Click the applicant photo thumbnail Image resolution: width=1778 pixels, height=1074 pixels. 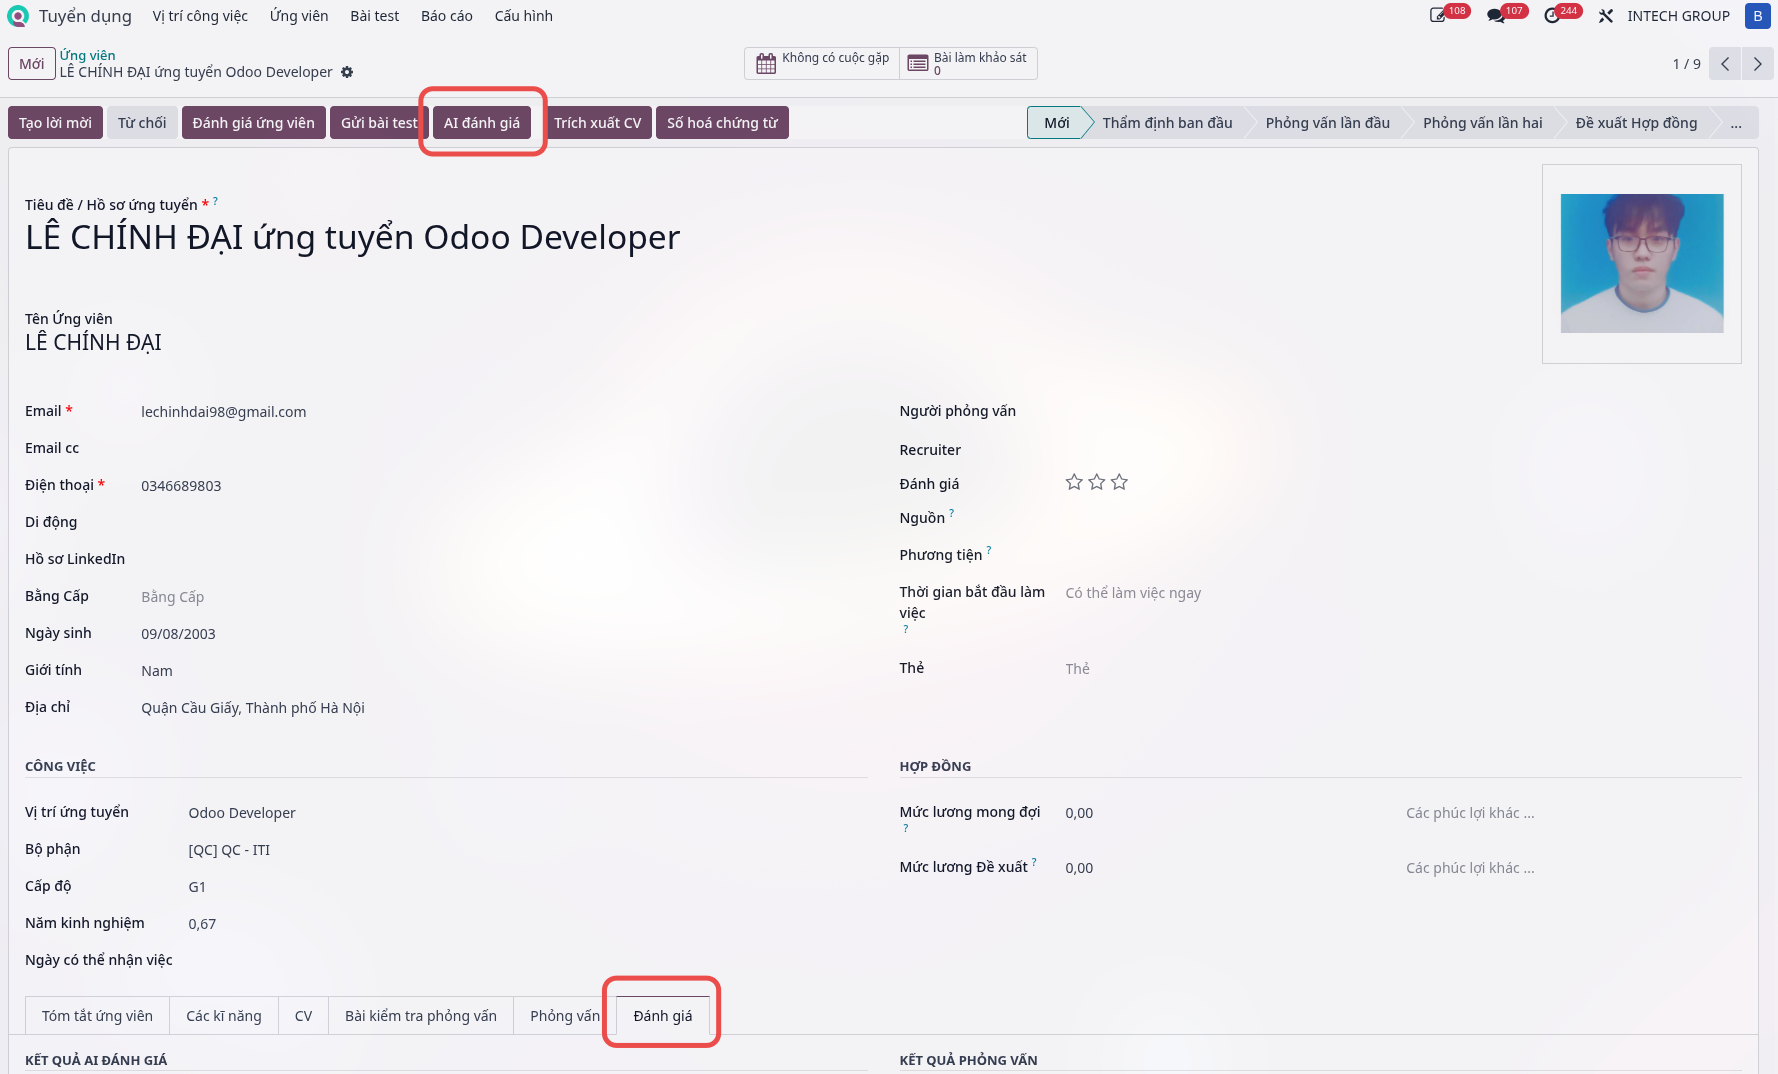pos(1642,263)
